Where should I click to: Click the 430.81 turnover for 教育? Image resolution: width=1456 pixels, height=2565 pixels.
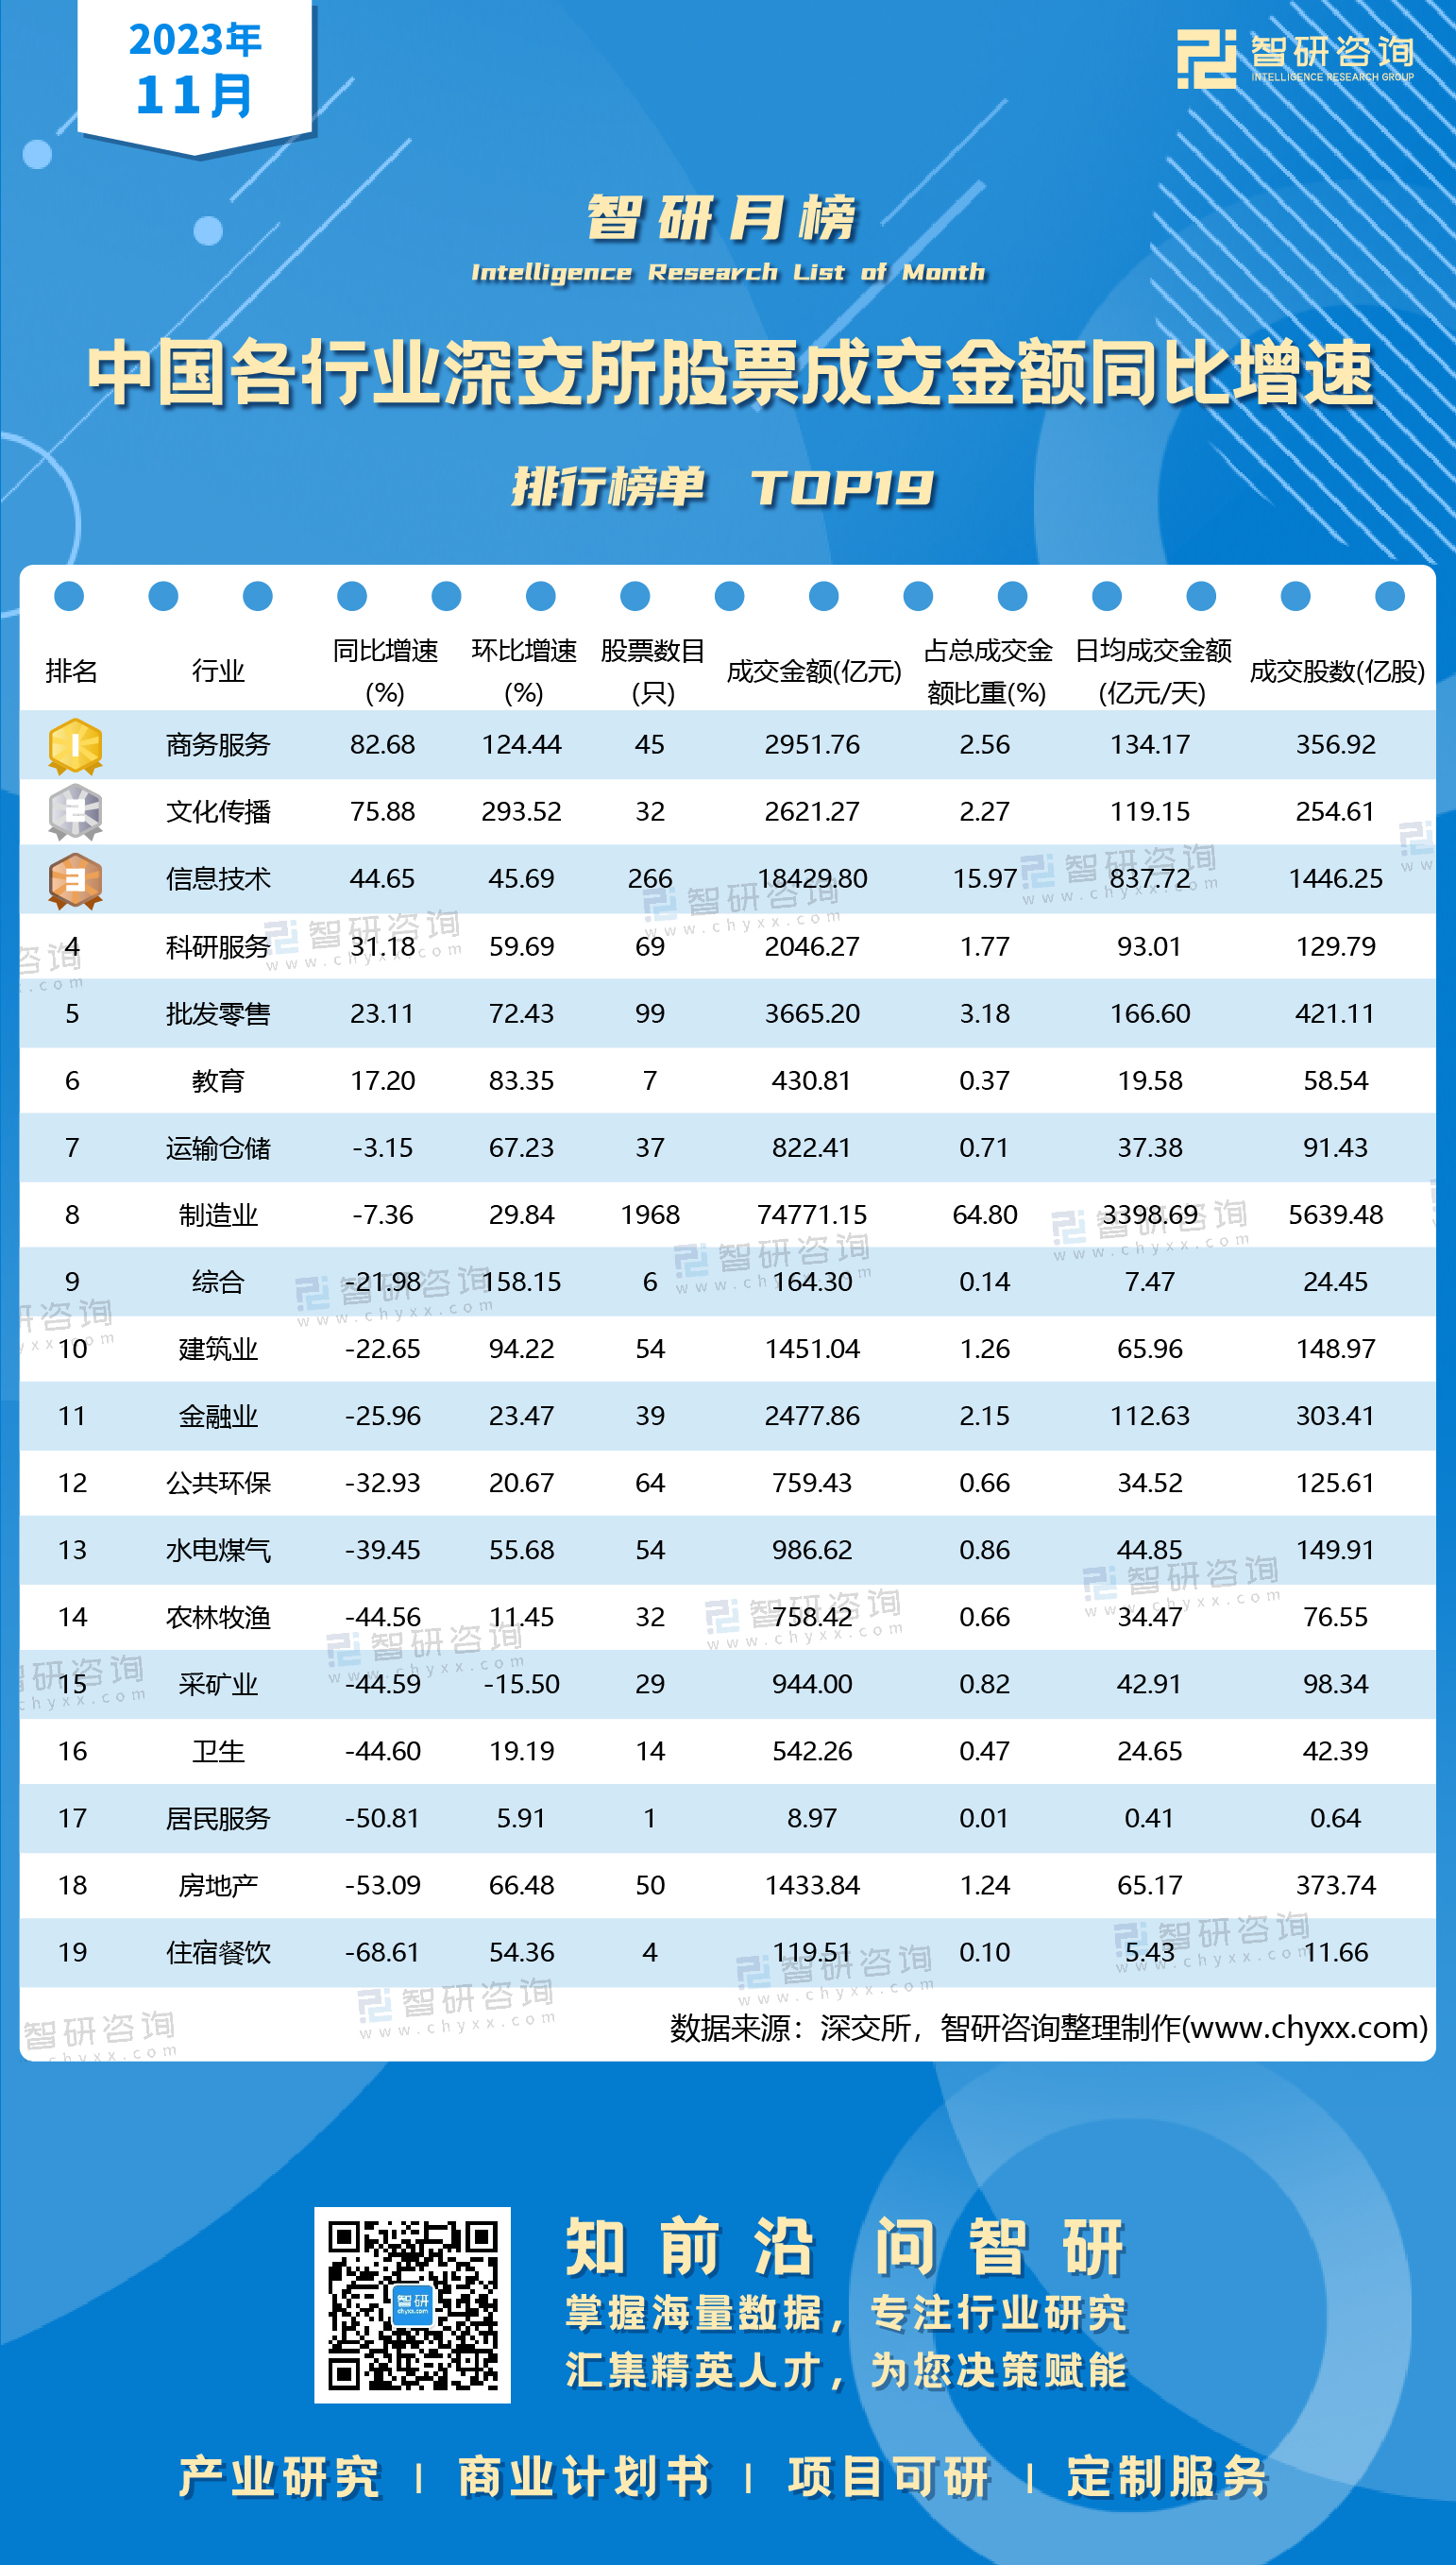click(812, 1081)
